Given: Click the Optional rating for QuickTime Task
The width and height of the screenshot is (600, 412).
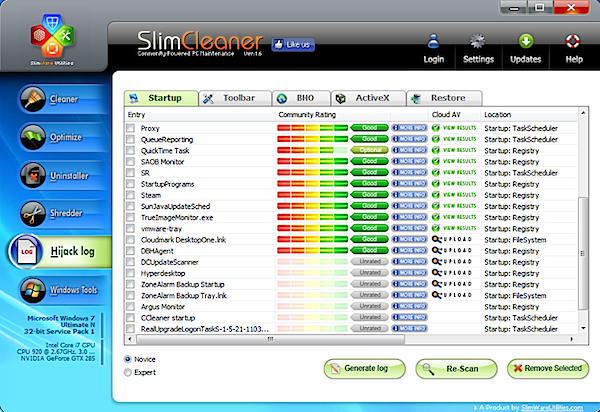Looking at the screenshot, I should pyautogui.click(x=369, y=150).
